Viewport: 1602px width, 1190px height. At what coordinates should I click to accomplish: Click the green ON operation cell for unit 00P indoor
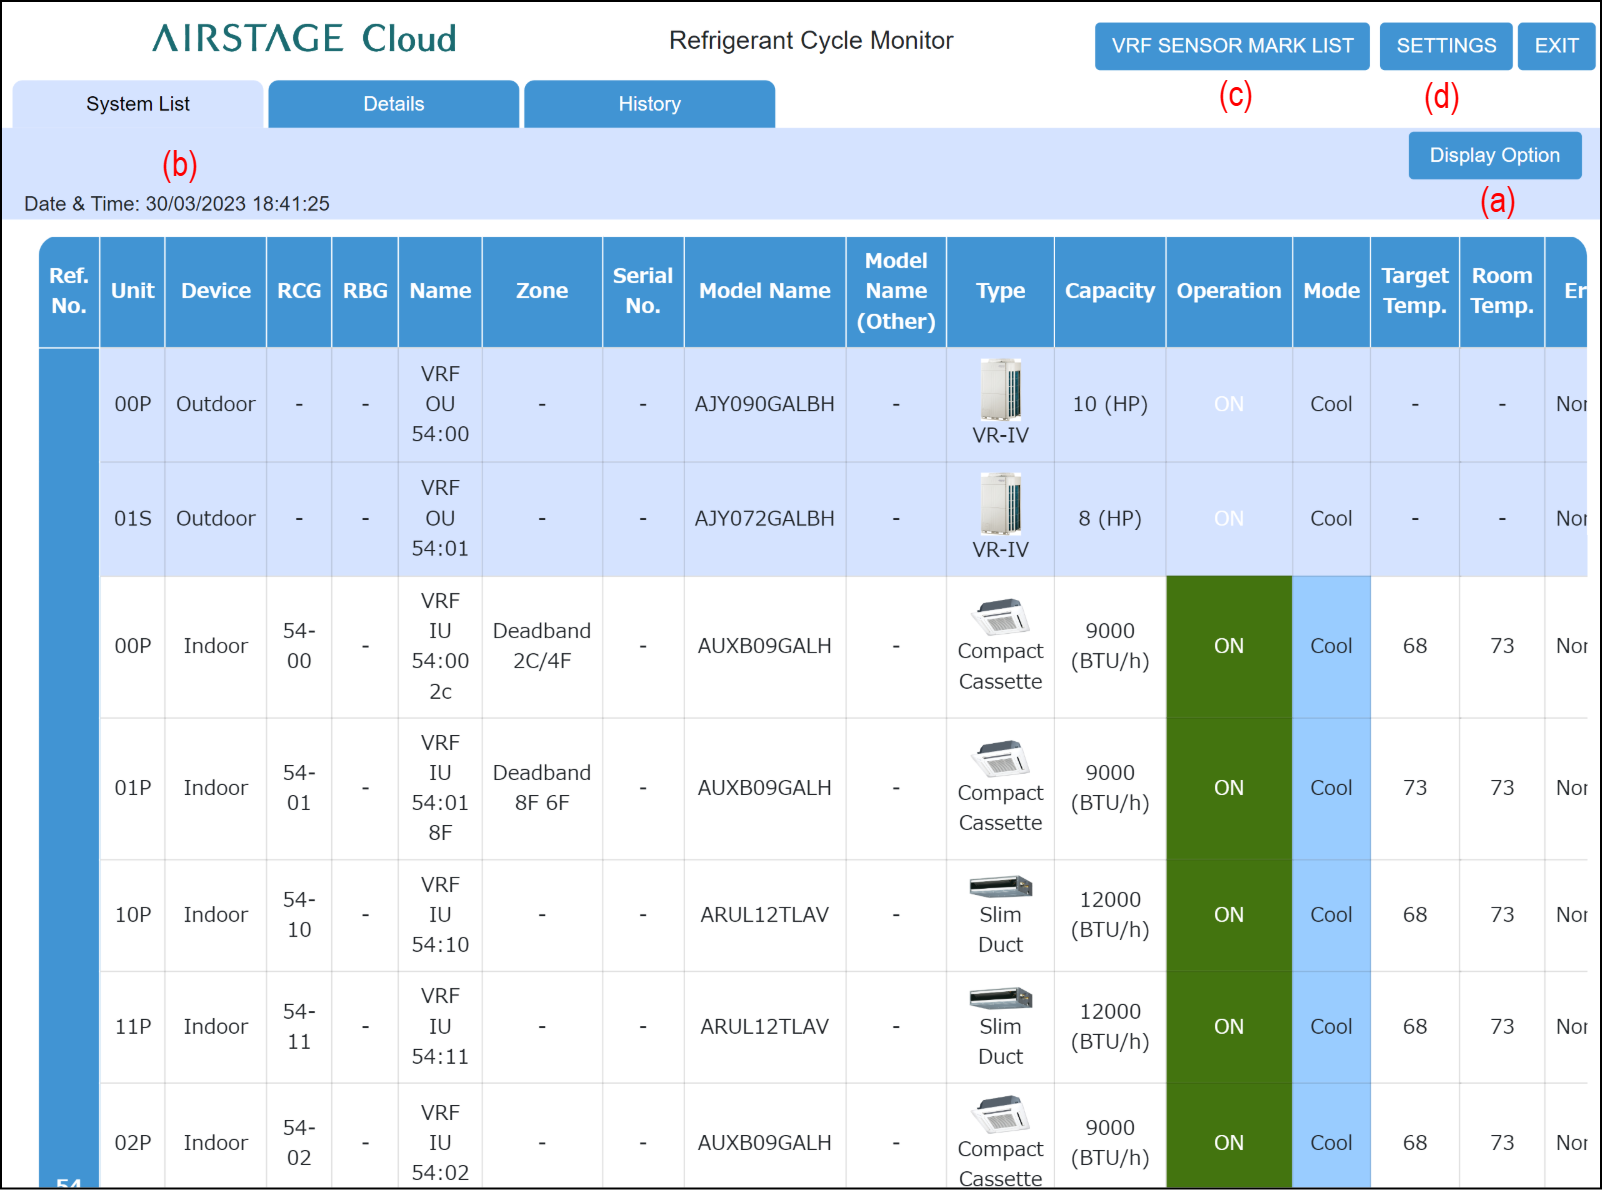tap(1228, 646)
